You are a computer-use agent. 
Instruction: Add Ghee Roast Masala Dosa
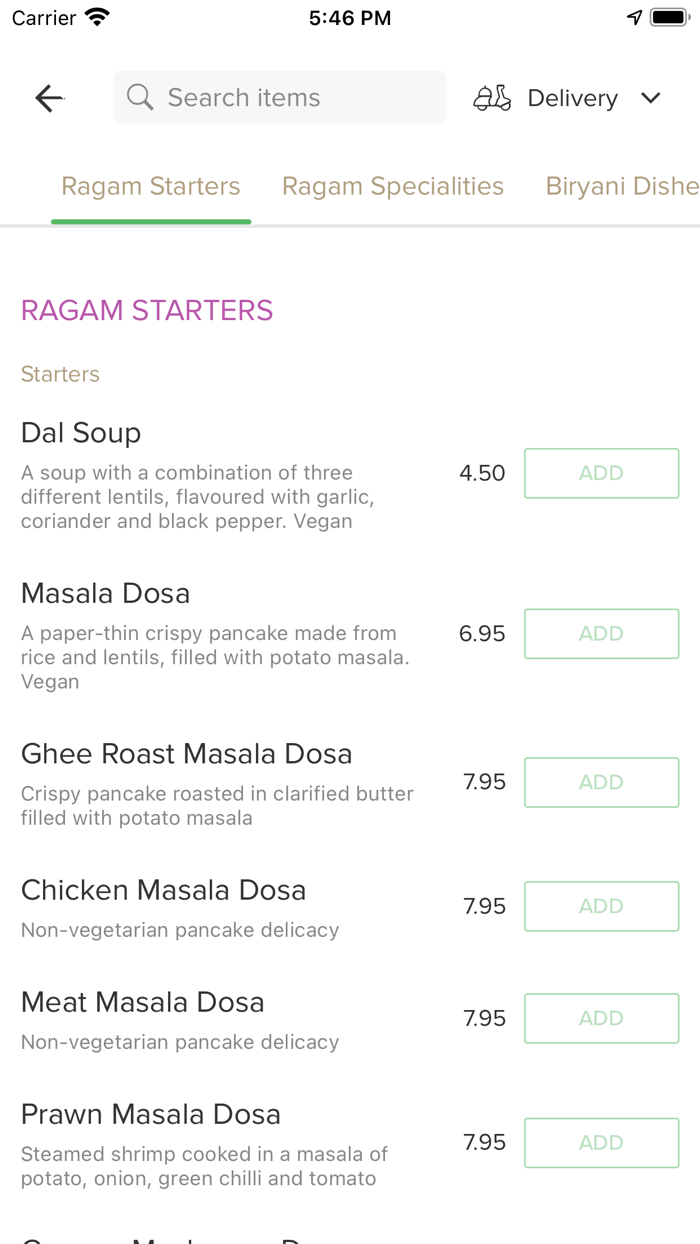[x=601, y=782]
